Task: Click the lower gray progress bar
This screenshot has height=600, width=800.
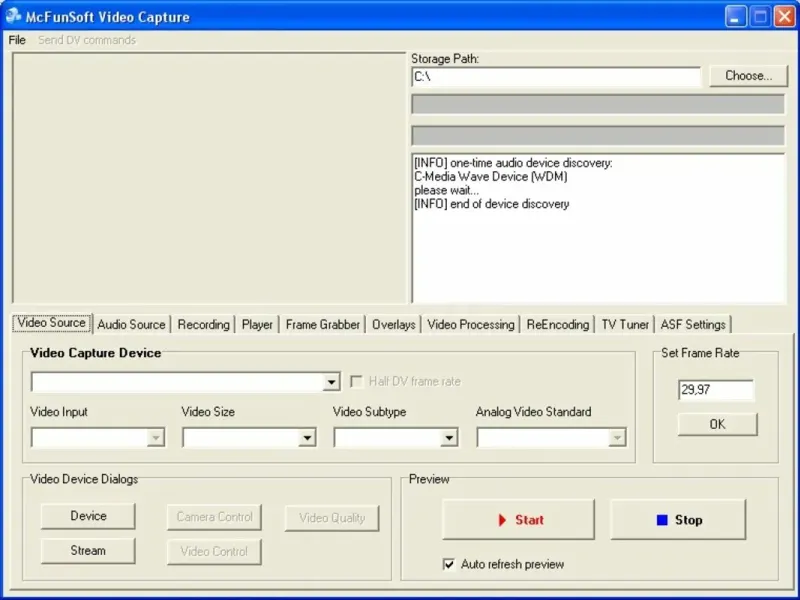Action: tap(598, 136)
